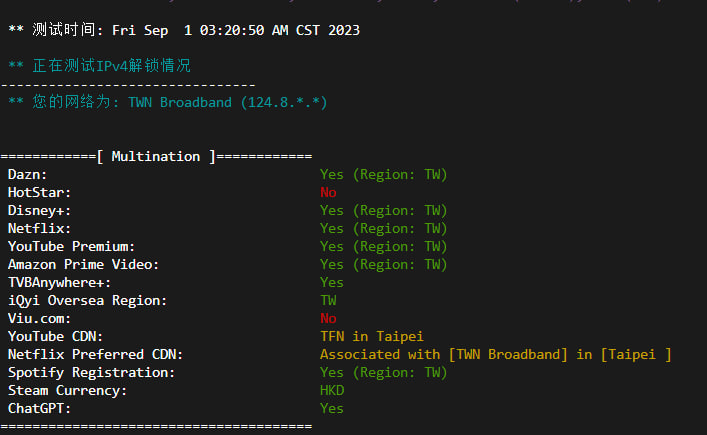Click the Multination section header
Image resolution: width=707 pixels, height=435 pixels.
click(155, 156)
